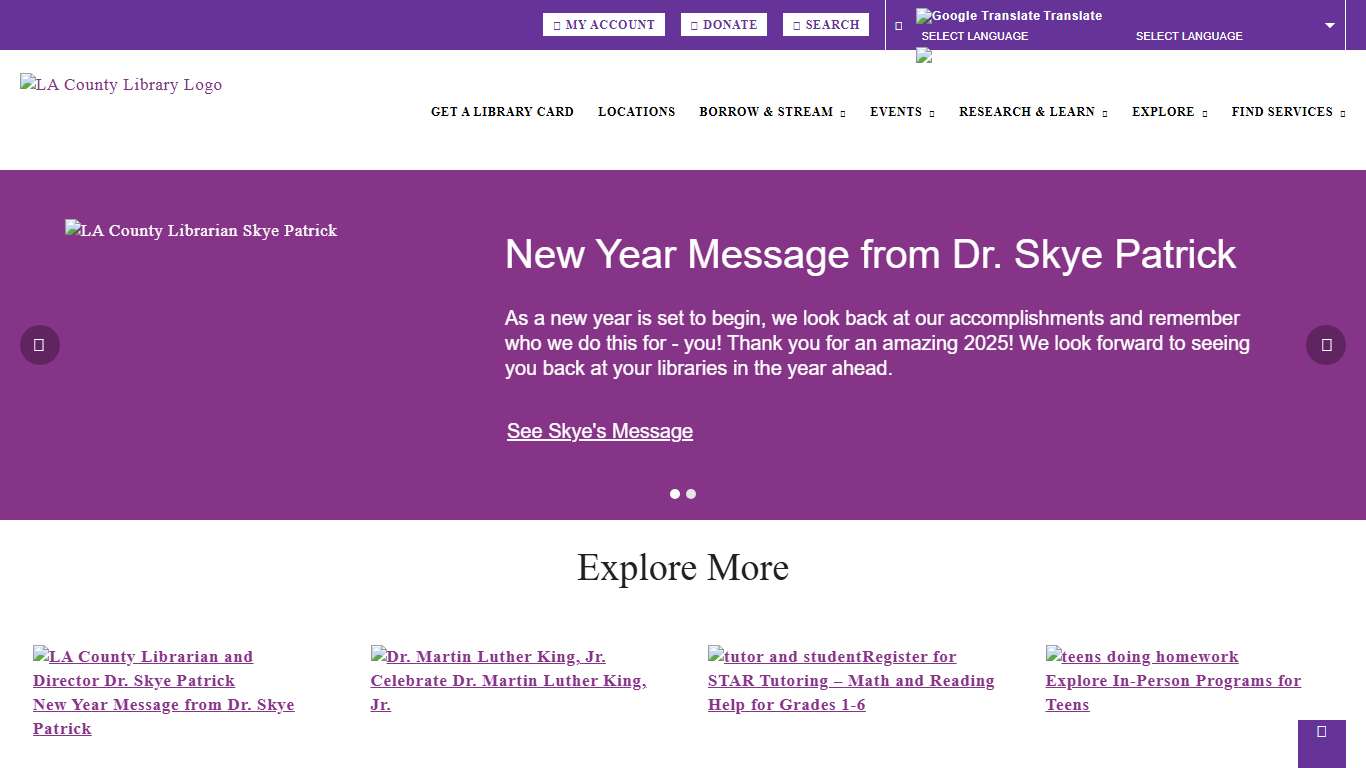Click the Skye Patrick banner image
This screenshot has height=768, width=1366.
pyautogui.click(x=201, y=231)
